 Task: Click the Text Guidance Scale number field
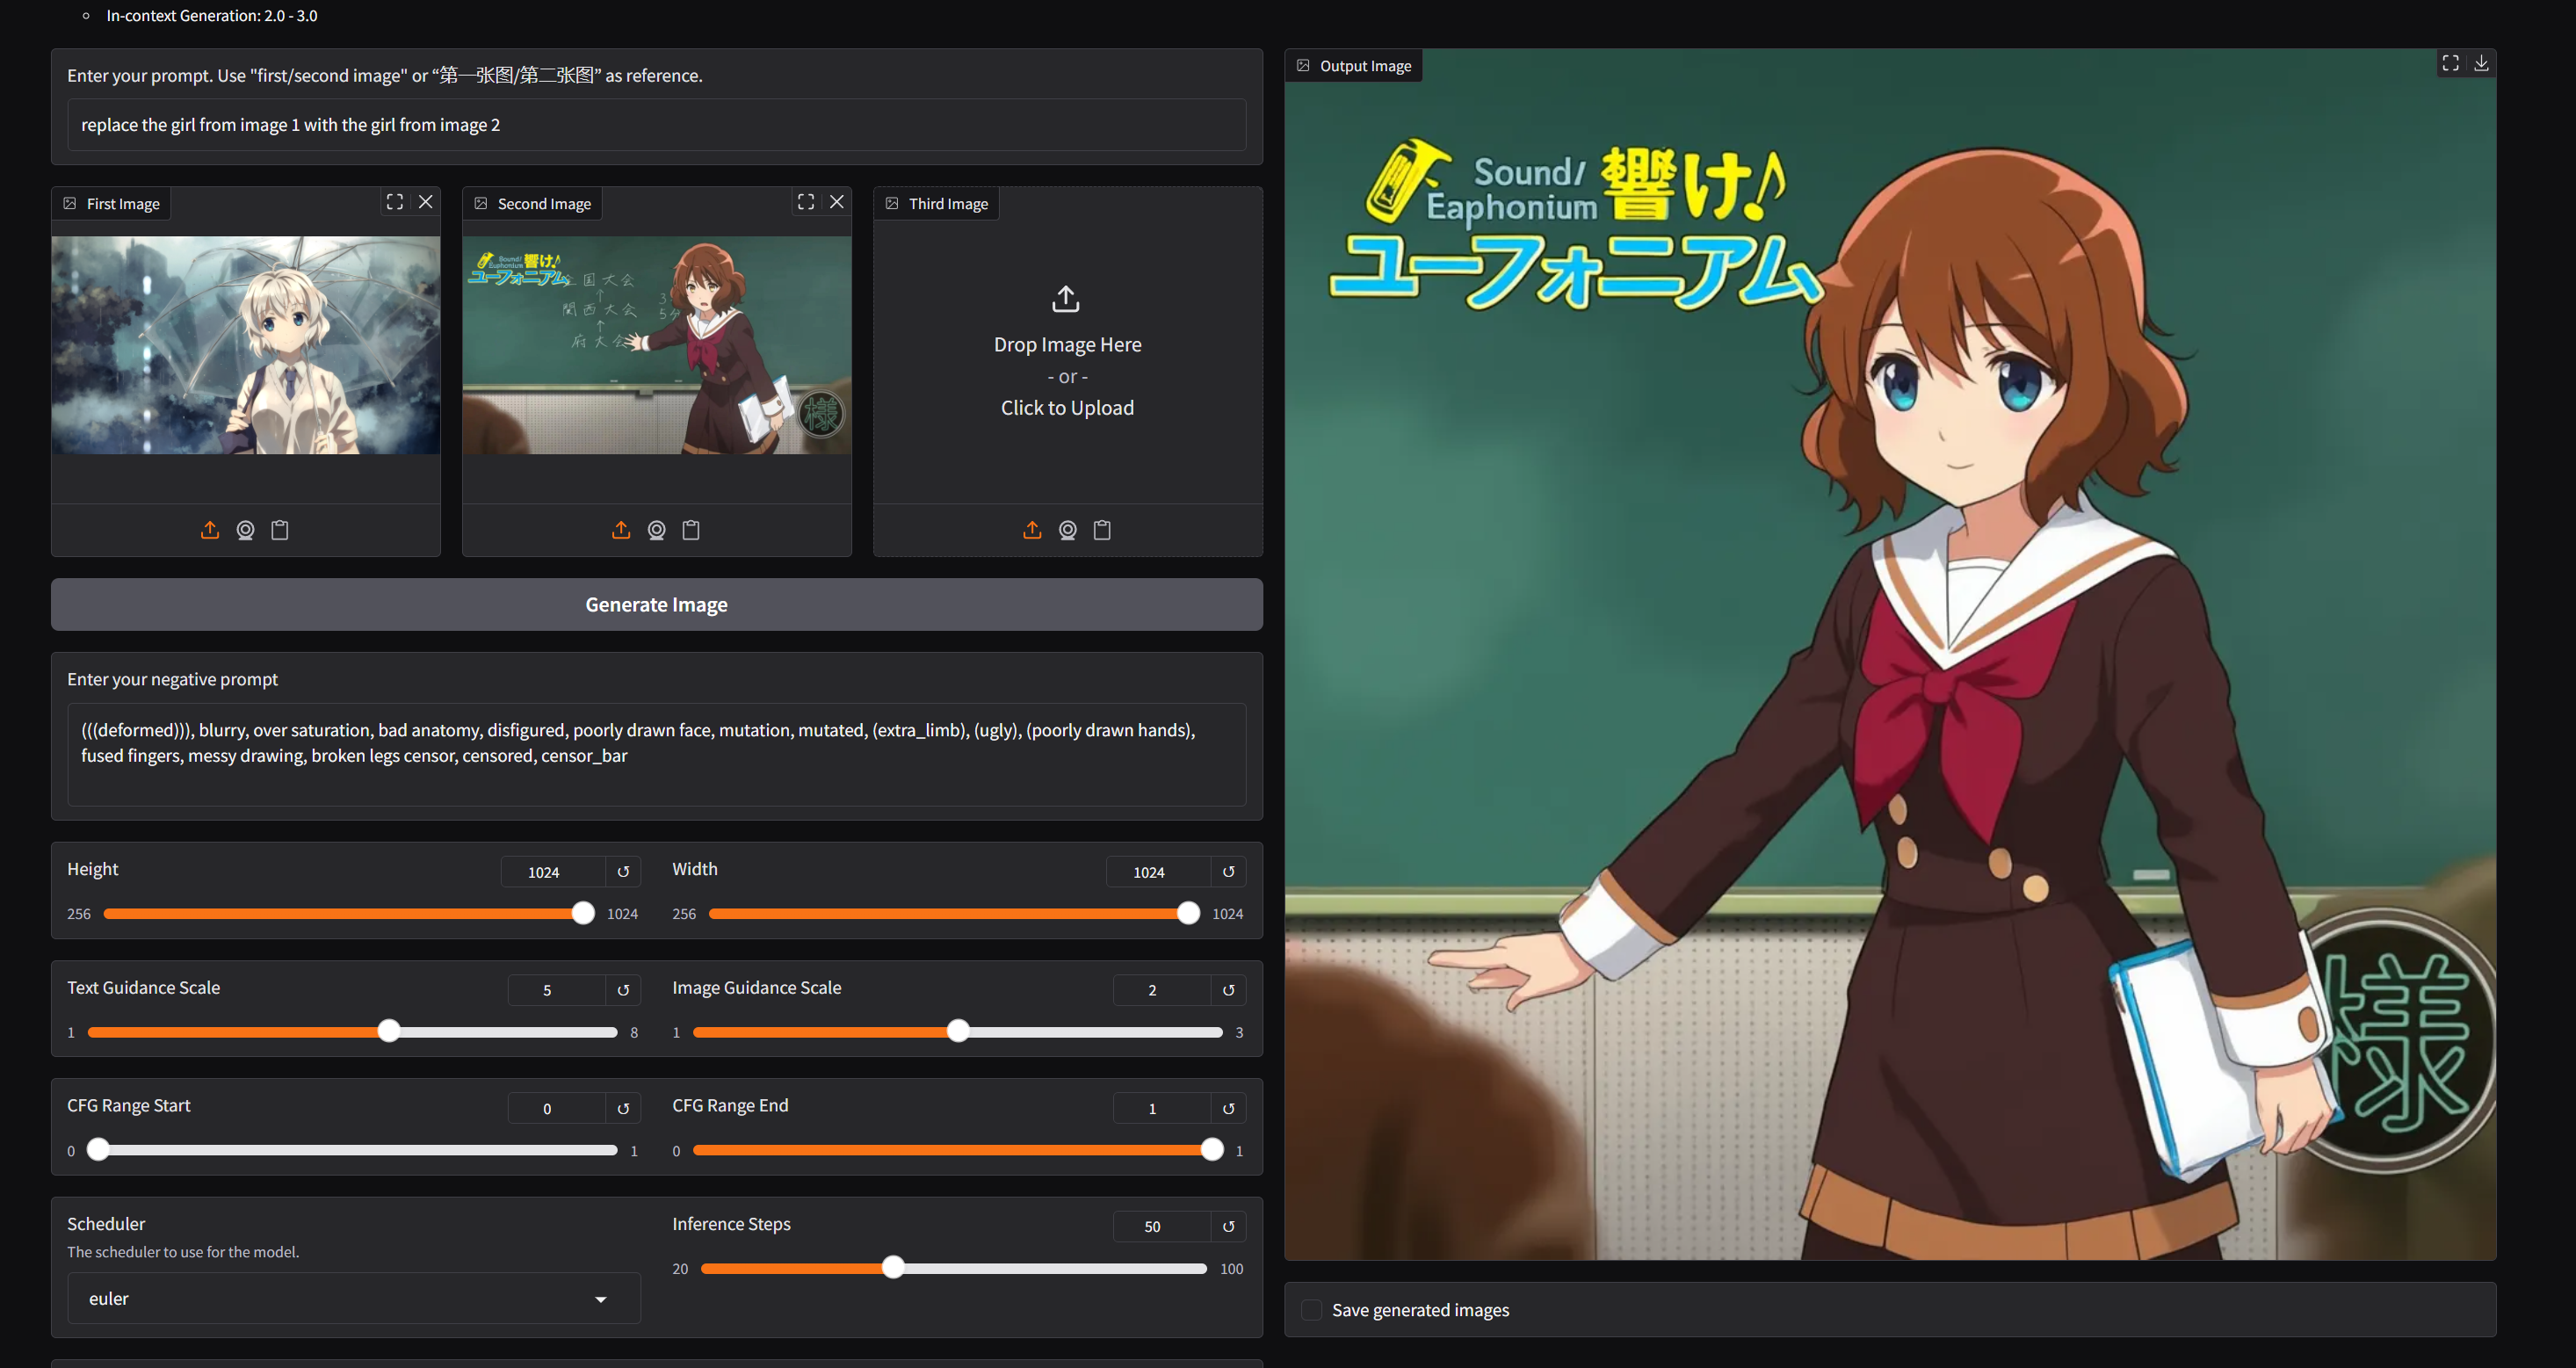[x=557, y=990]
